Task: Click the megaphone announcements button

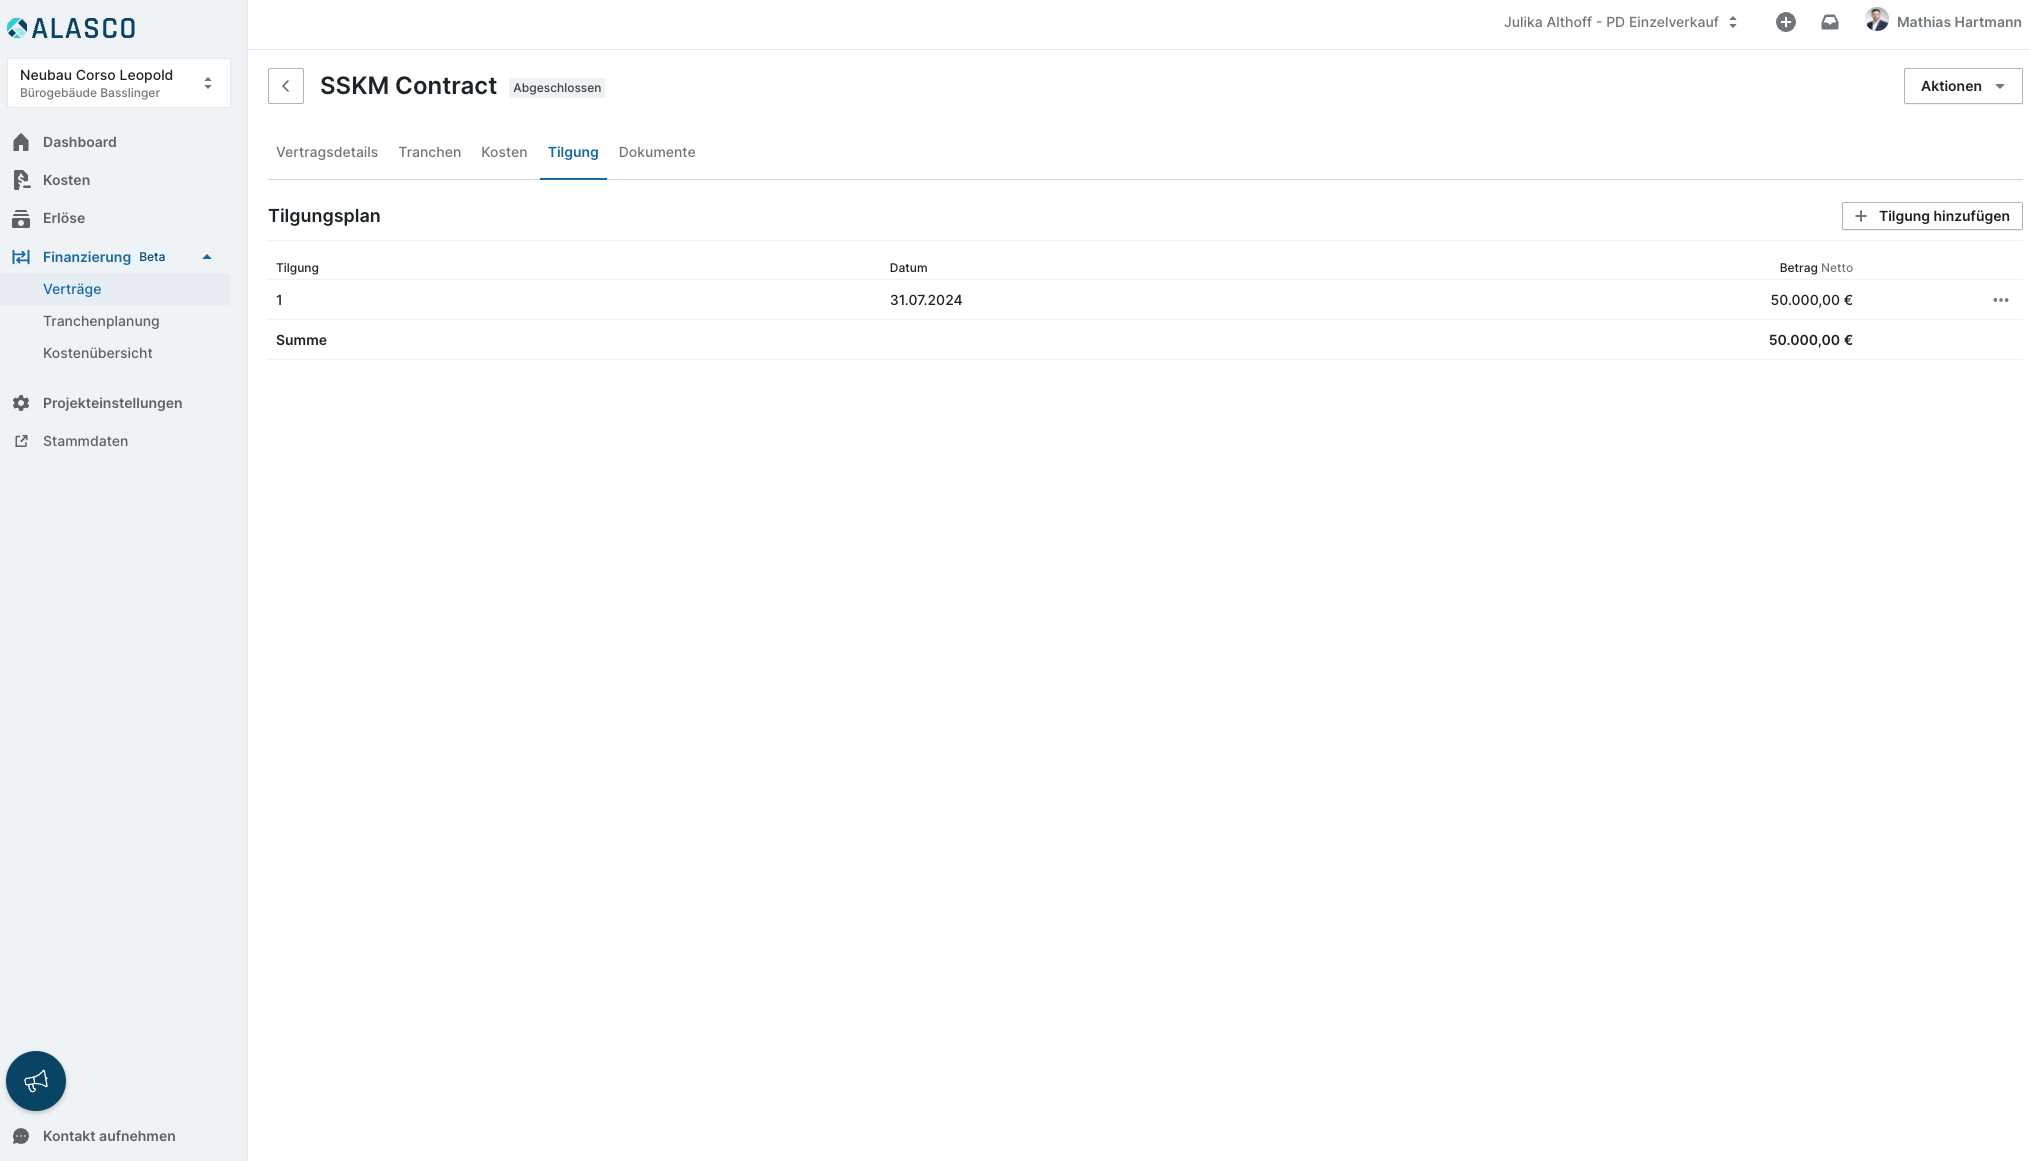Action: pyautogui.click(x=36, y=1080)
